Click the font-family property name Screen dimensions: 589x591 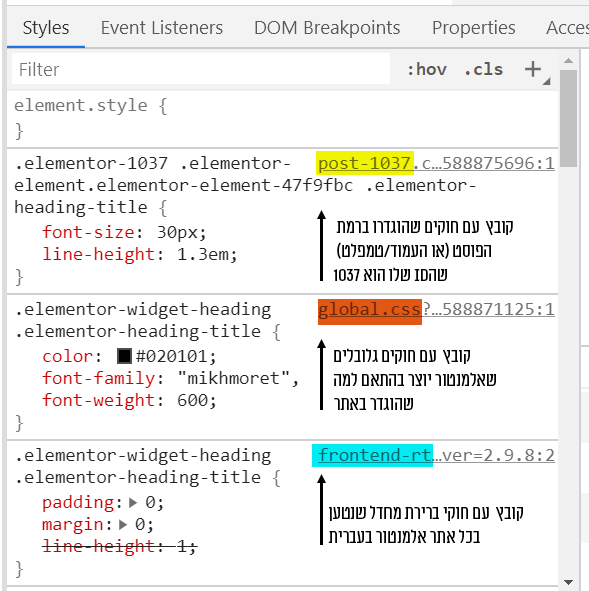point(98,378)
